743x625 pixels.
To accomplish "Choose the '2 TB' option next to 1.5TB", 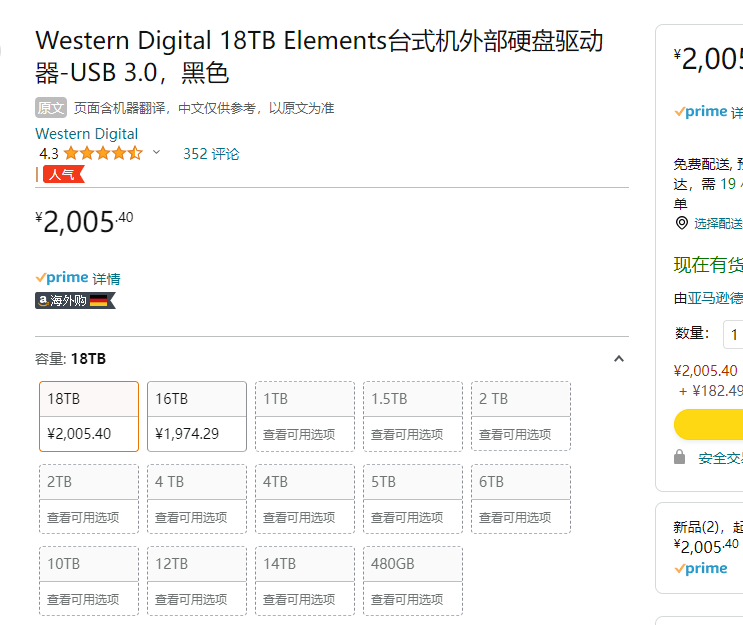I will click(521, 417).
